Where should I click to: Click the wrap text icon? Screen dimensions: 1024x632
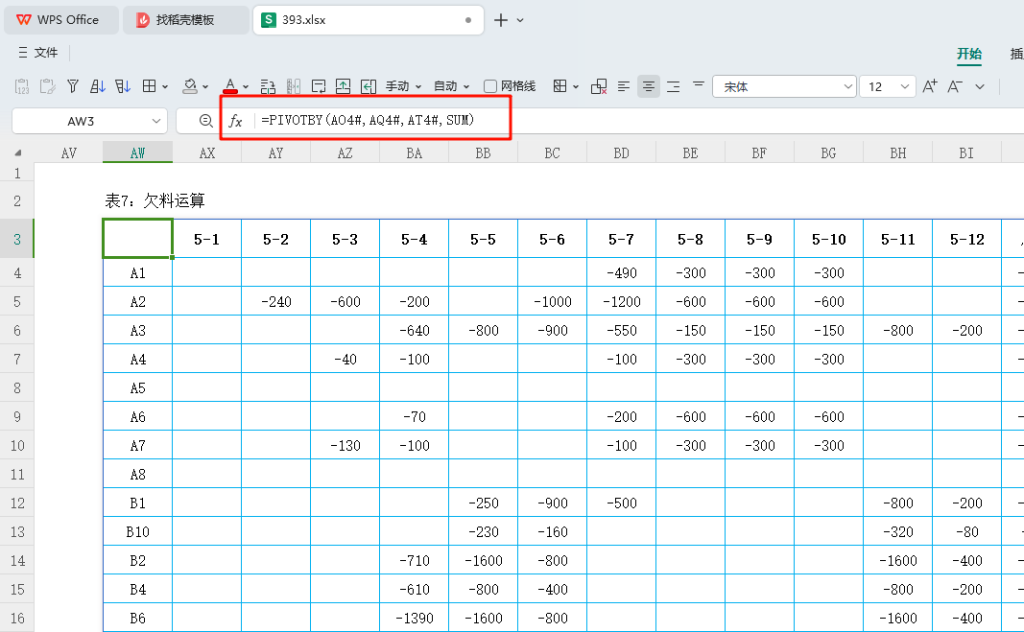point(319,86)
